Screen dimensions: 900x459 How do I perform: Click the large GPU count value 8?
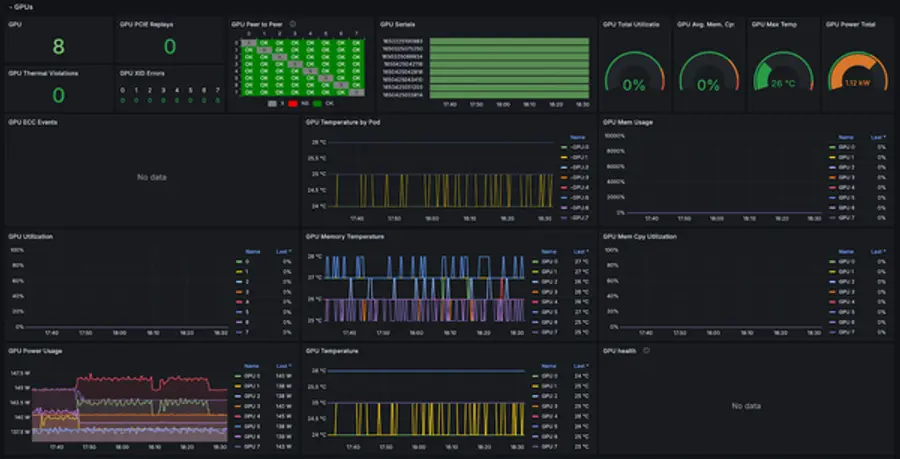(x=58, y=46)
